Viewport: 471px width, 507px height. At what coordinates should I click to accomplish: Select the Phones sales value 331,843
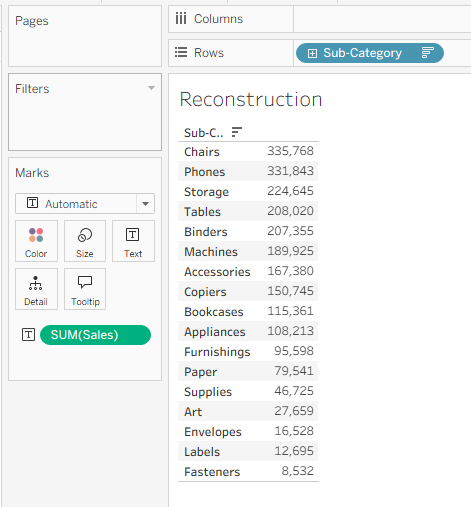[x=290, y=171]
